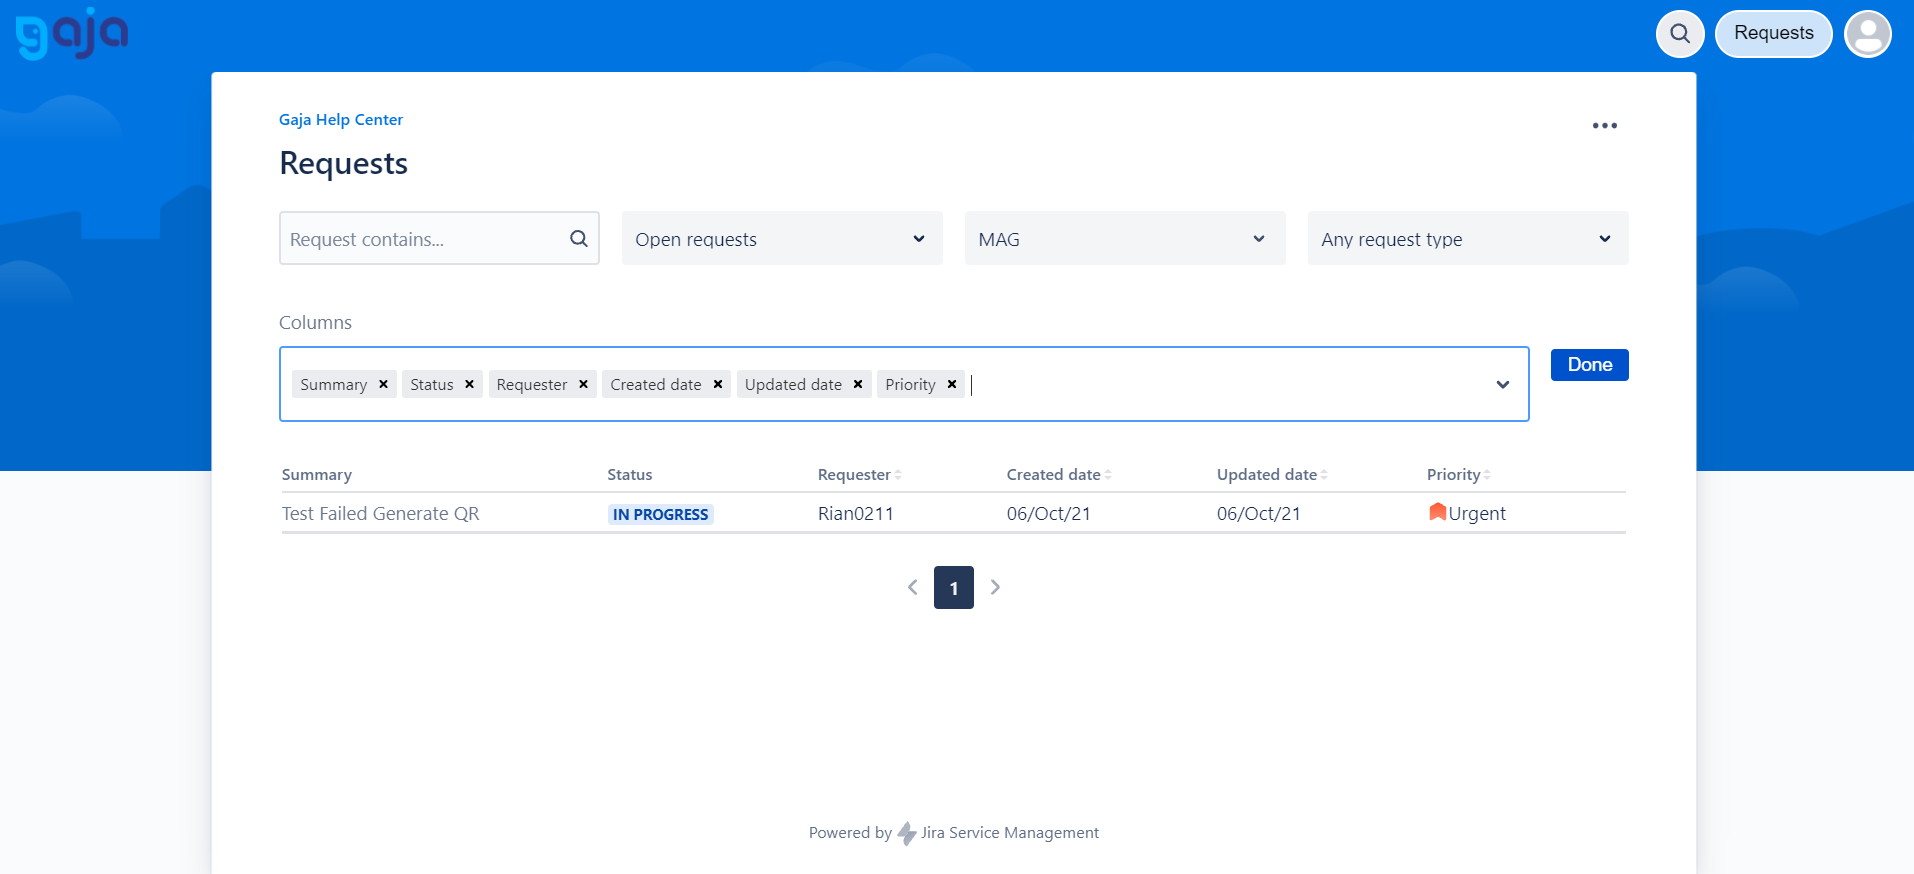Sort by Priority column
Viewport: 1914px width, 874px height.
tap(1458, 475)
